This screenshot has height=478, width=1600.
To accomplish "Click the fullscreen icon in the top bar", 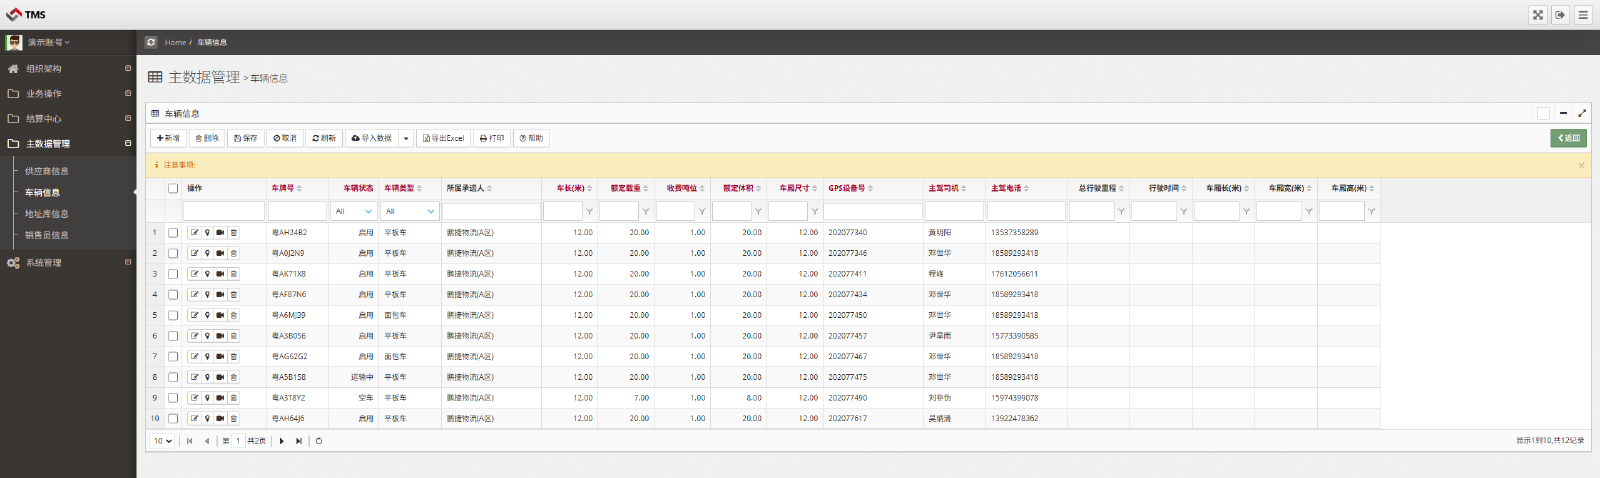I will click(1537, 15).
